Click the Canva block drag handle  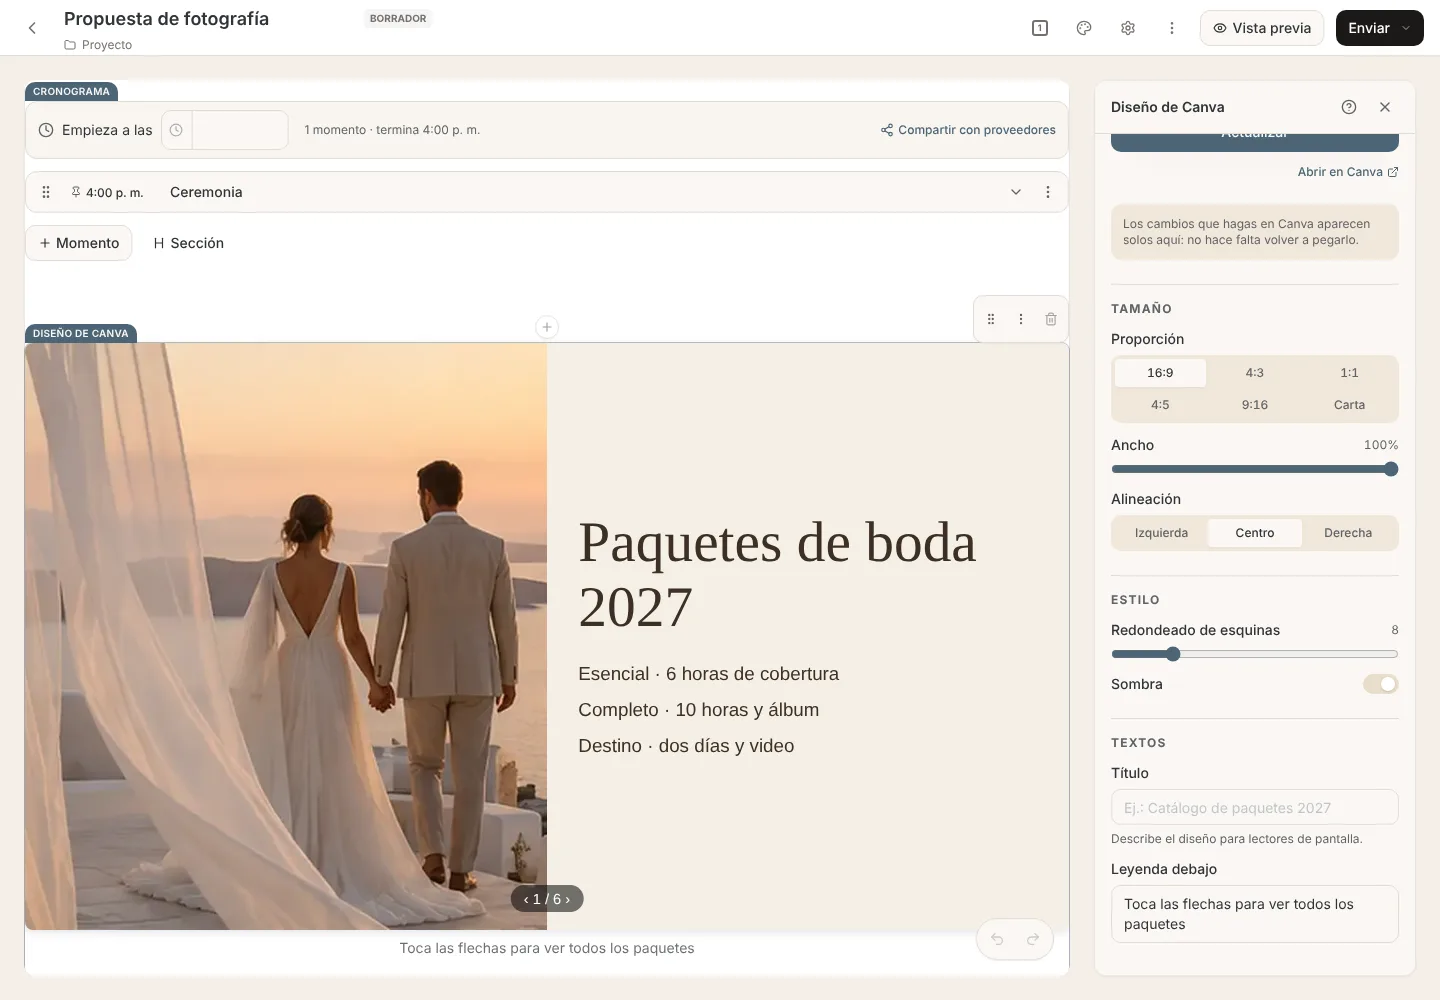[x=991, y=319]
